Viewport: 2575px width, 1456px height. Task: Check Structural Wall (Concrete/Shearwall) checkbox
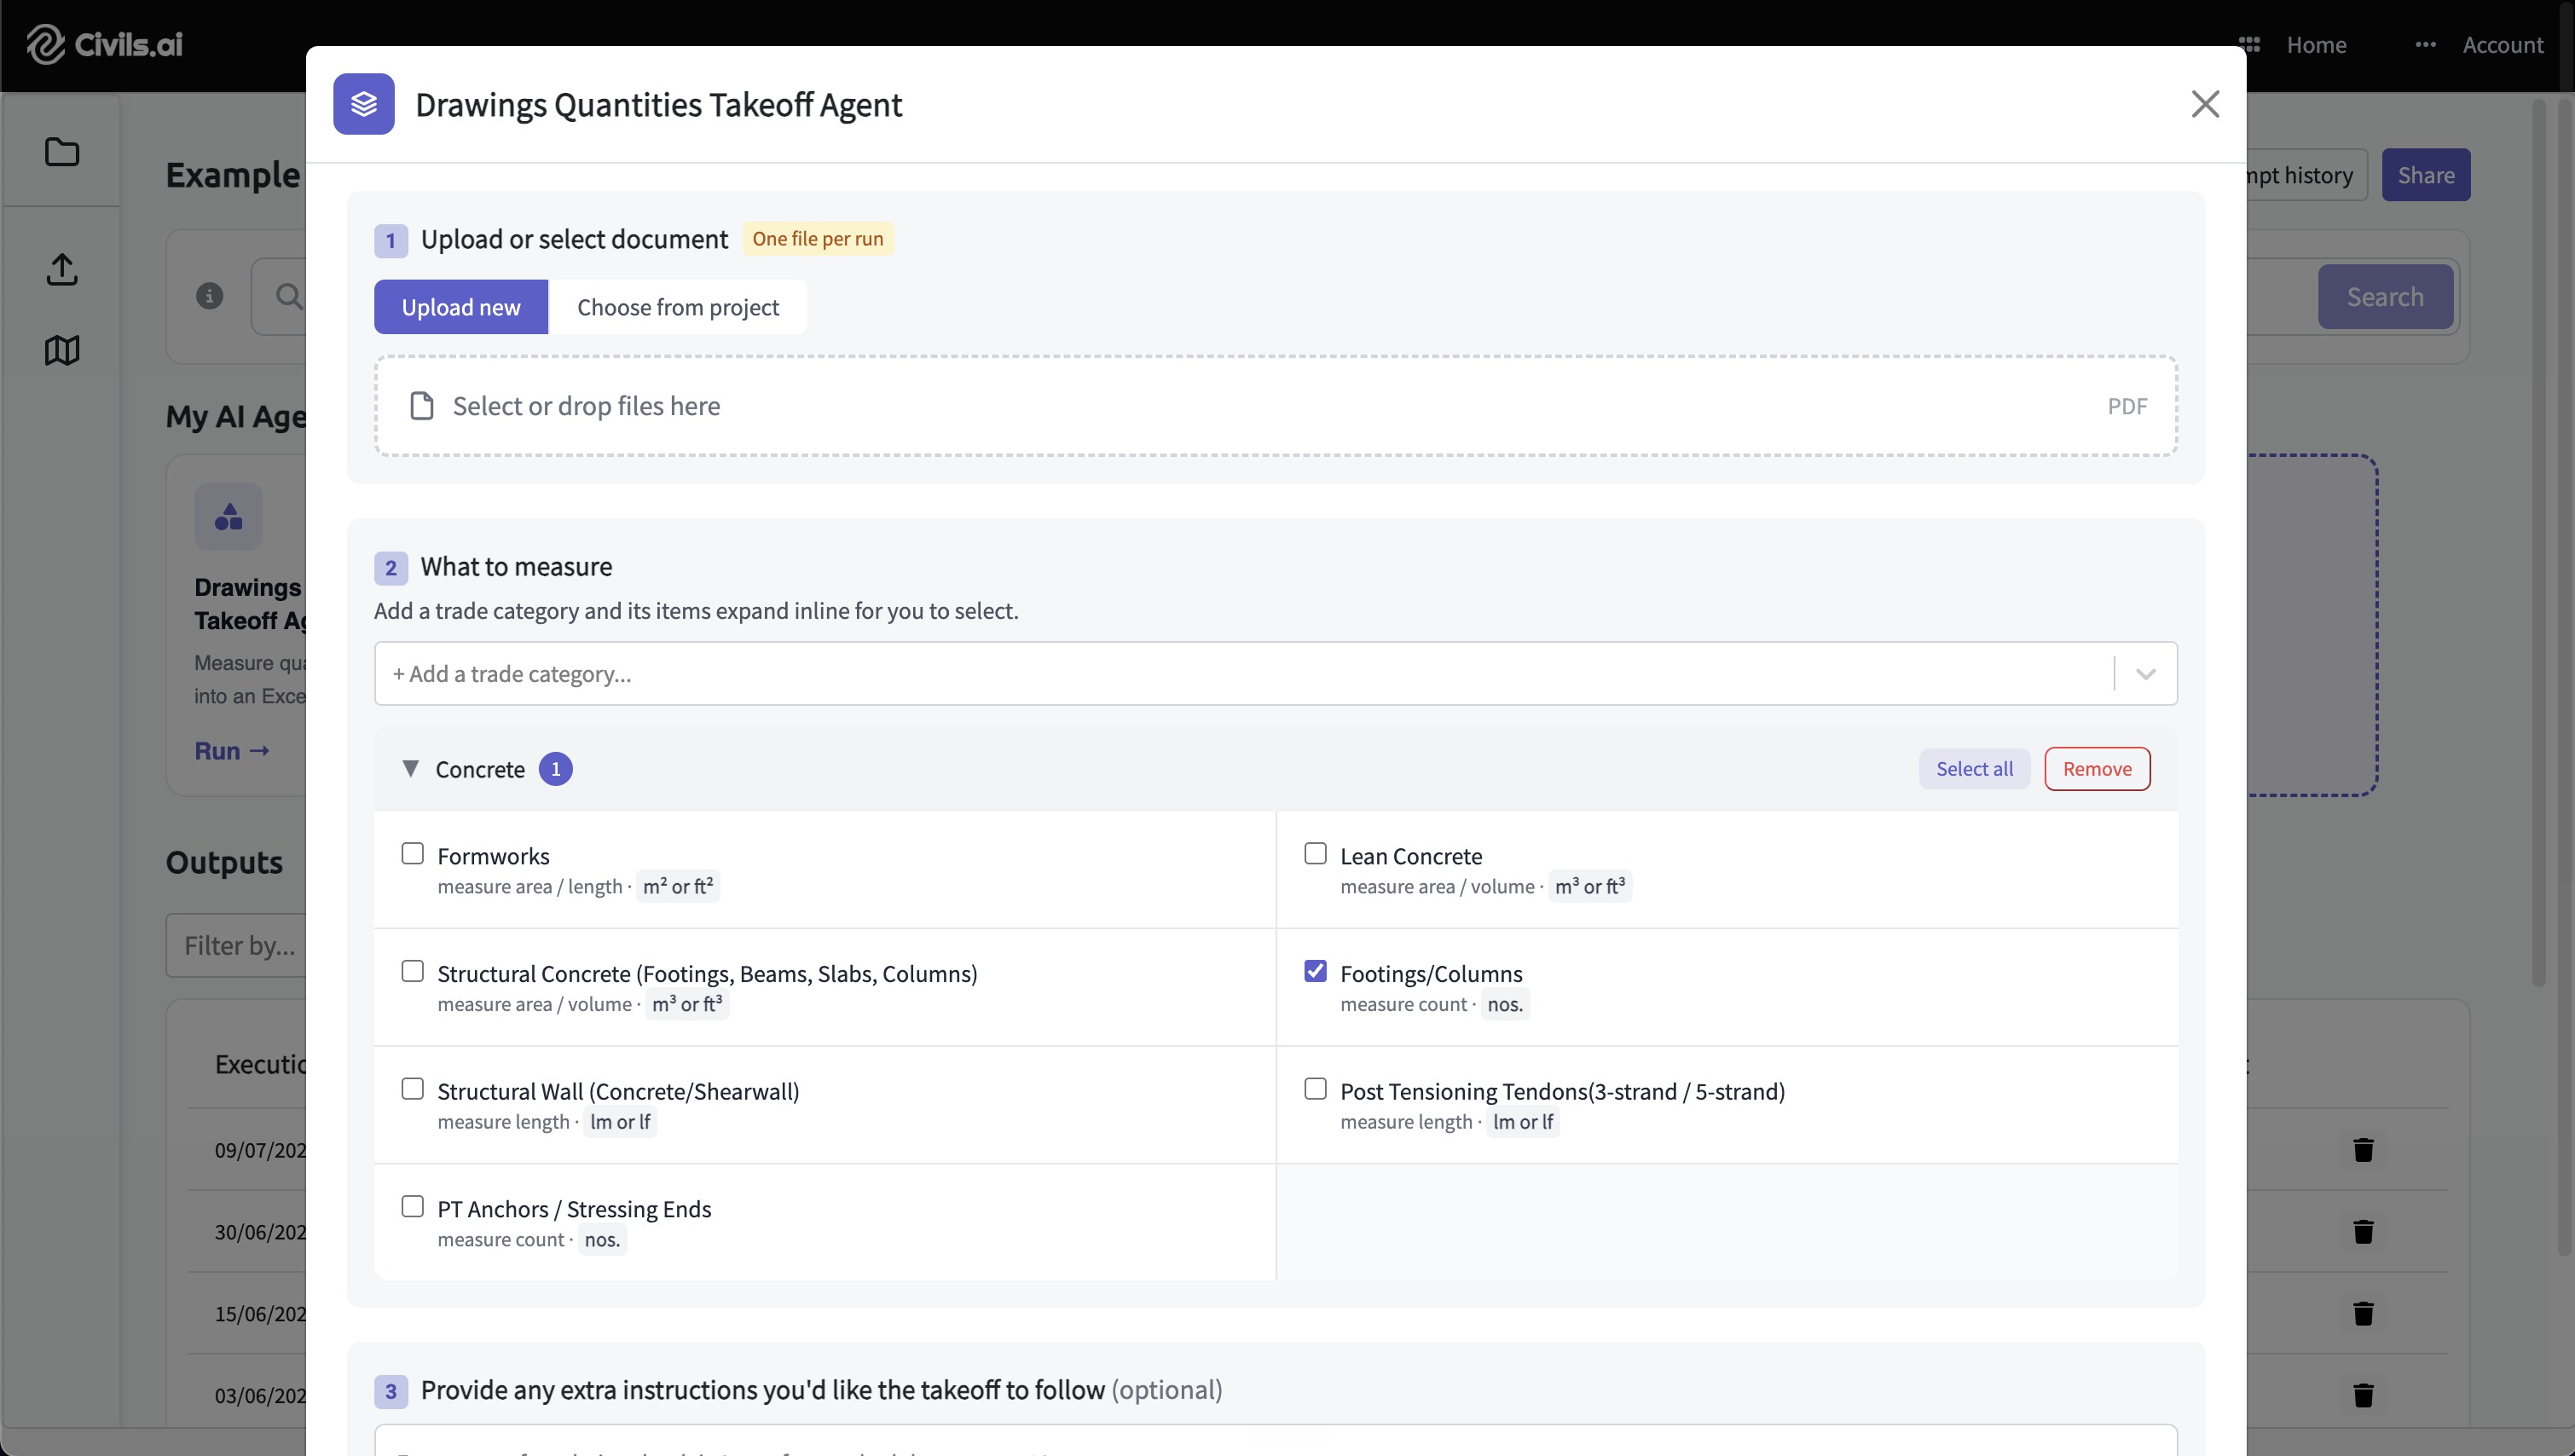point(412,1088)
